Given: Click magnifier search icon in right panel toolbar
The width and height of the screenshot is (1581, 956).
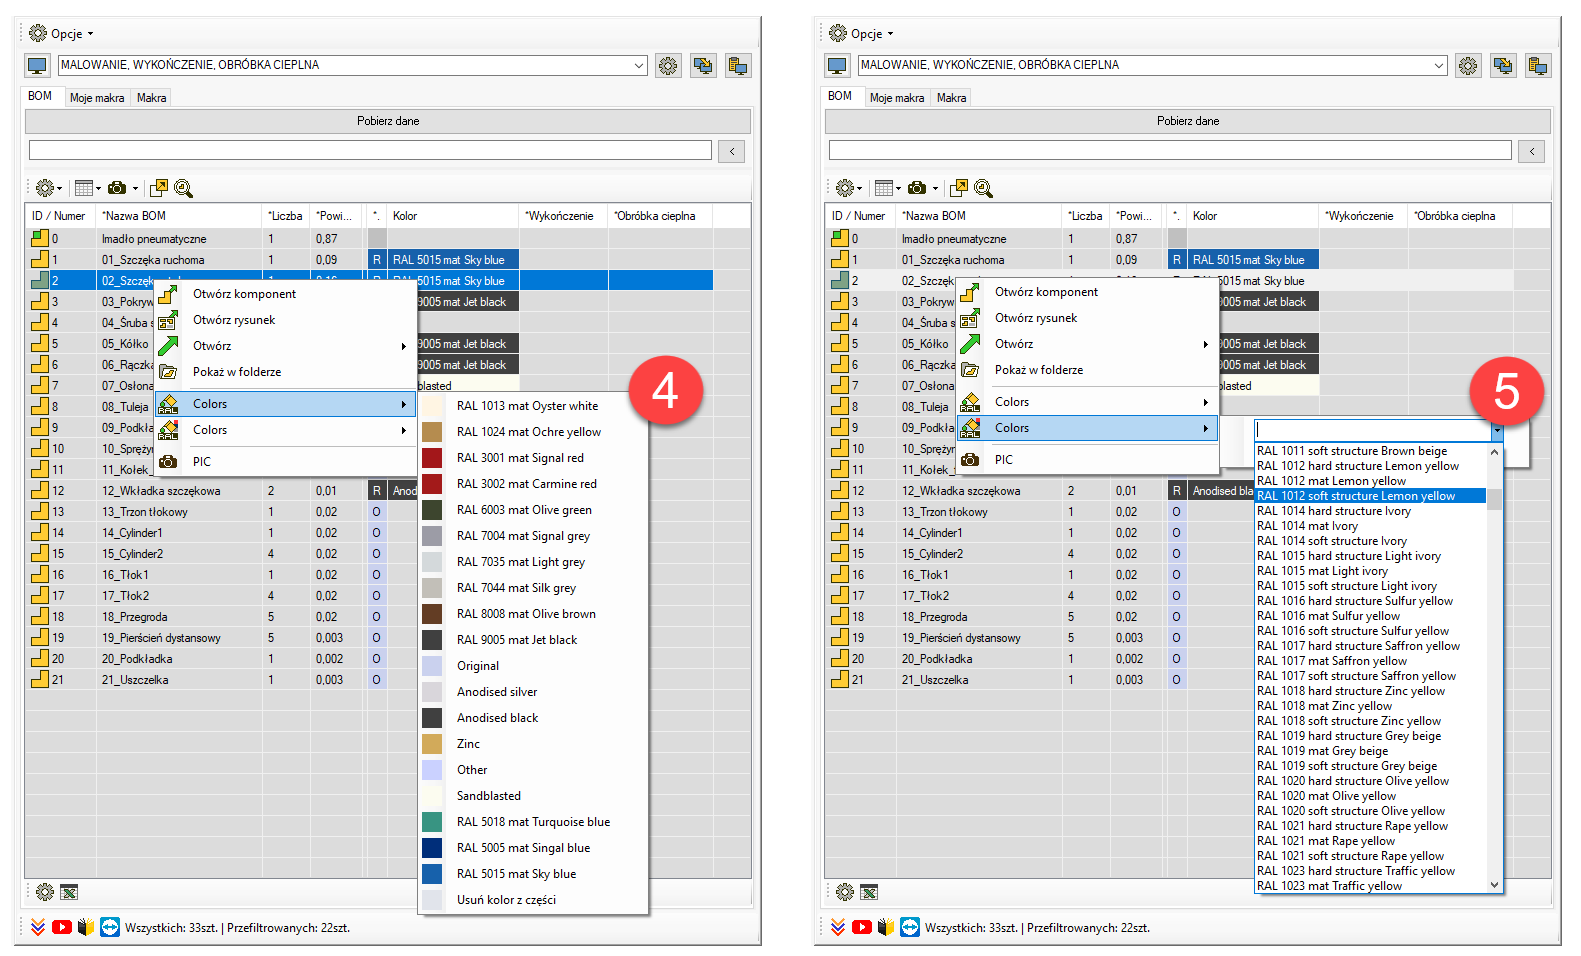Looking at the screenshot, I should click(x=983, y=188).
